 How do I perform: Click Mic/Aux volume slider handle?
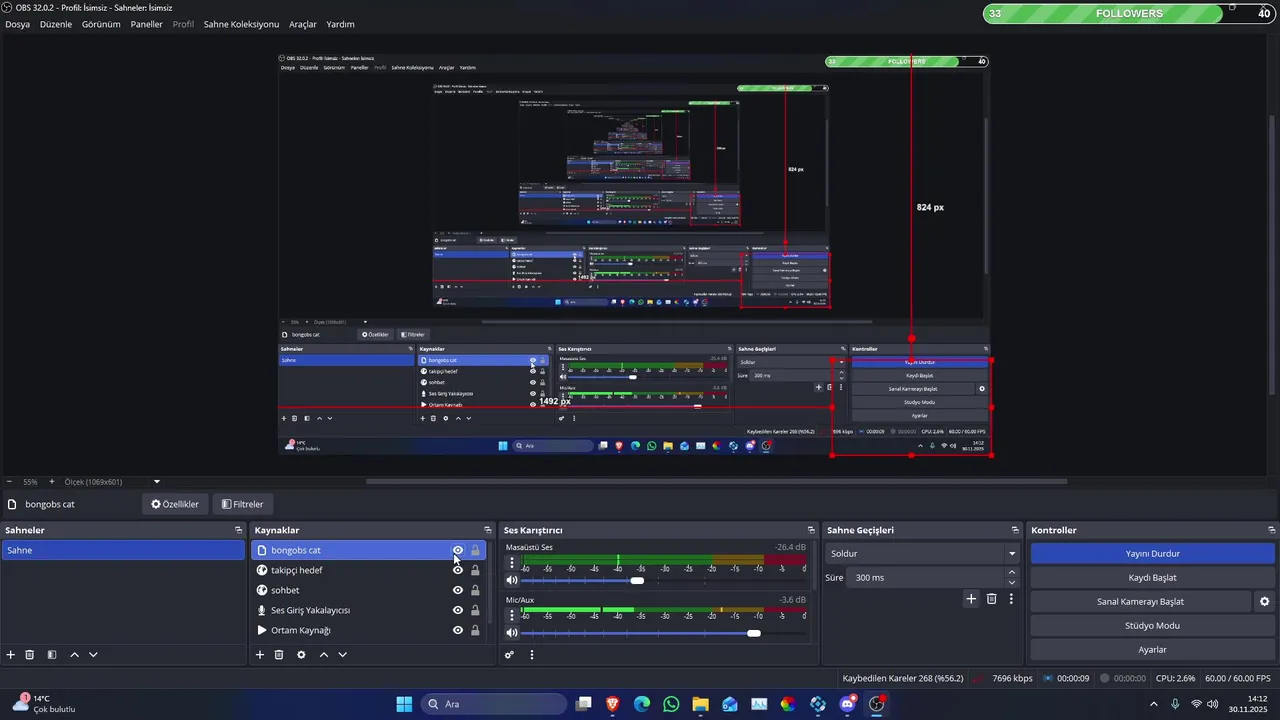pyautogui.click(x=754, y=633)
